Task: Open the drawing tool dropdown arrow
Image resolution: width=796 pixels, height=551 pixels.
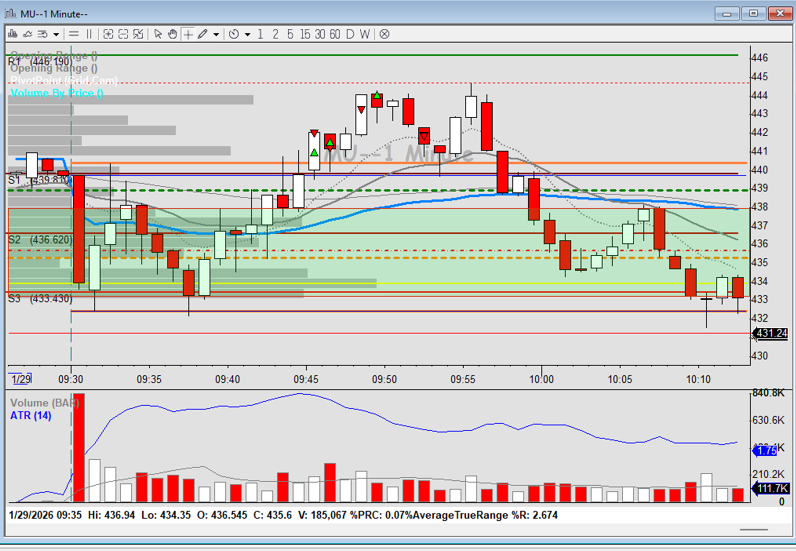Action: pyautogui.click(x=216, y=35)
